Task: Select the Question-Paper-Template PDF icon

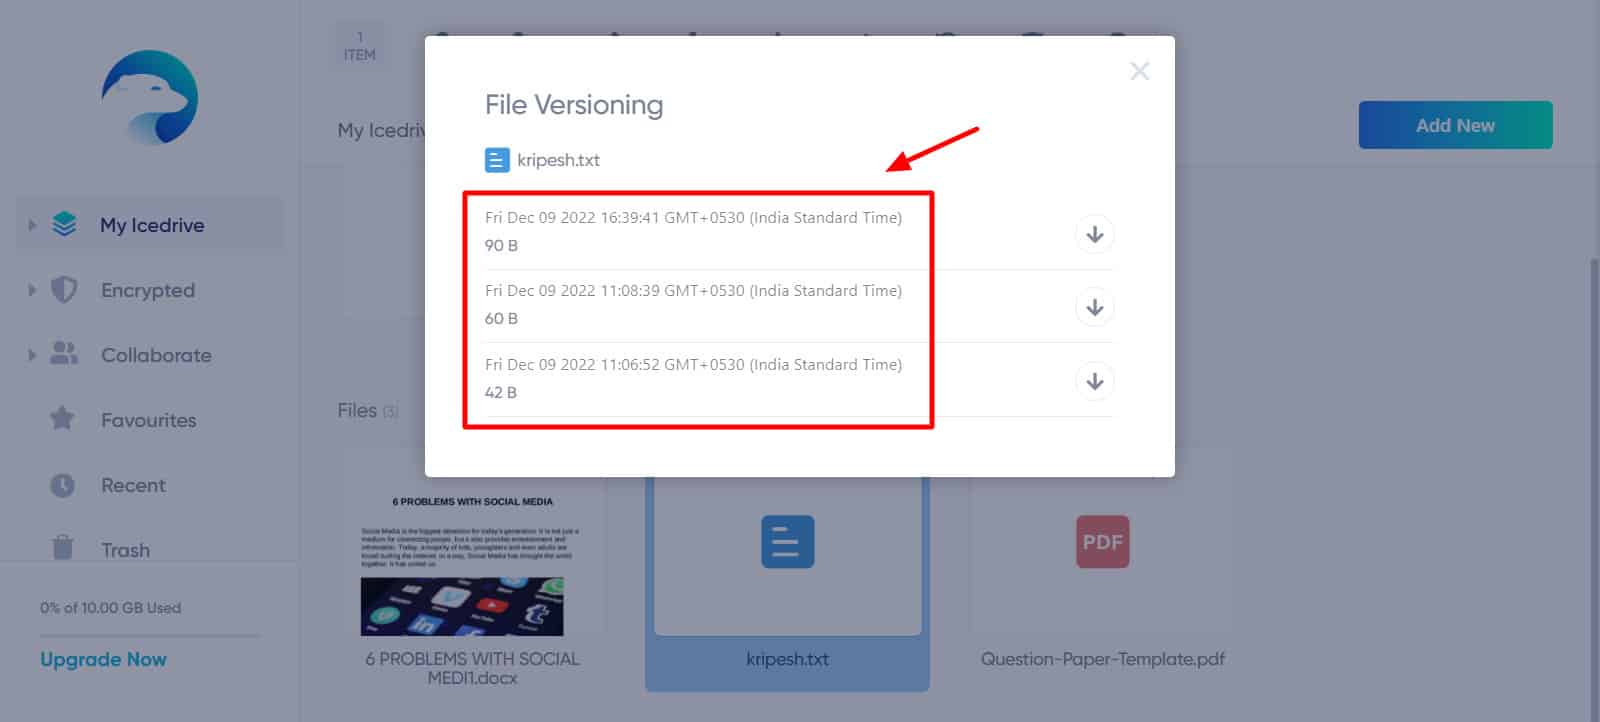Action: 1103,541
